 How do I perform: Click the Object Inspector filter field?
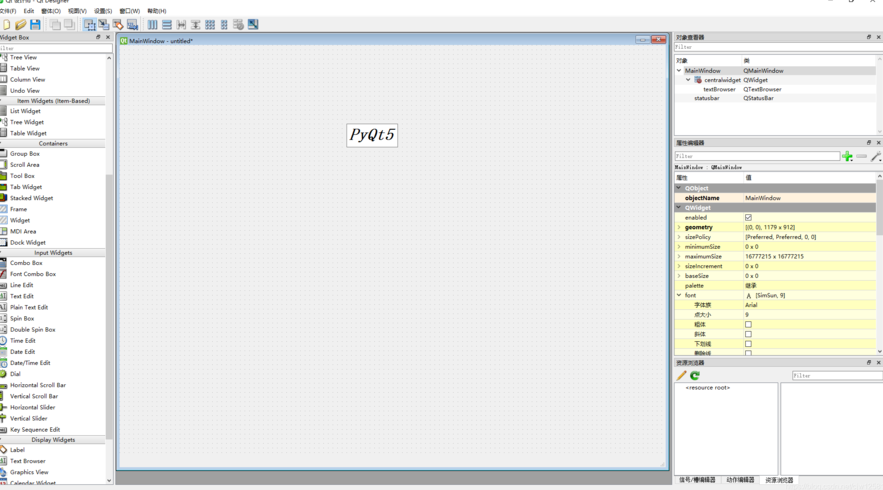(x=778, y=47)
